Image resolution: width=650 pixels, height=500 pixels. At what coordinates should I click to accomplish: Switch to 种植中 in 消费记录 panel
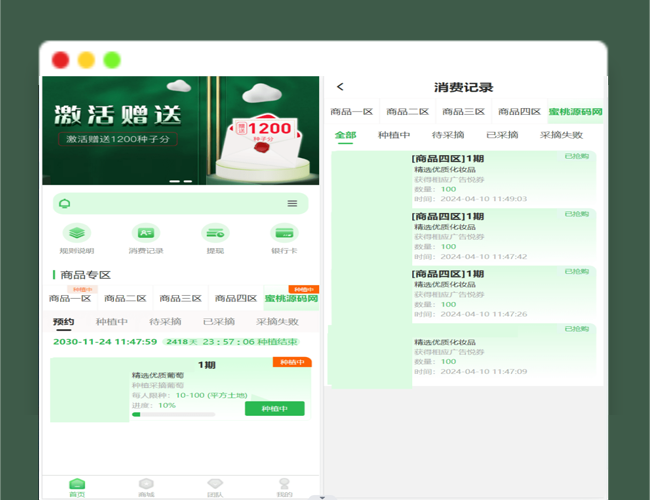pos(394,135)
